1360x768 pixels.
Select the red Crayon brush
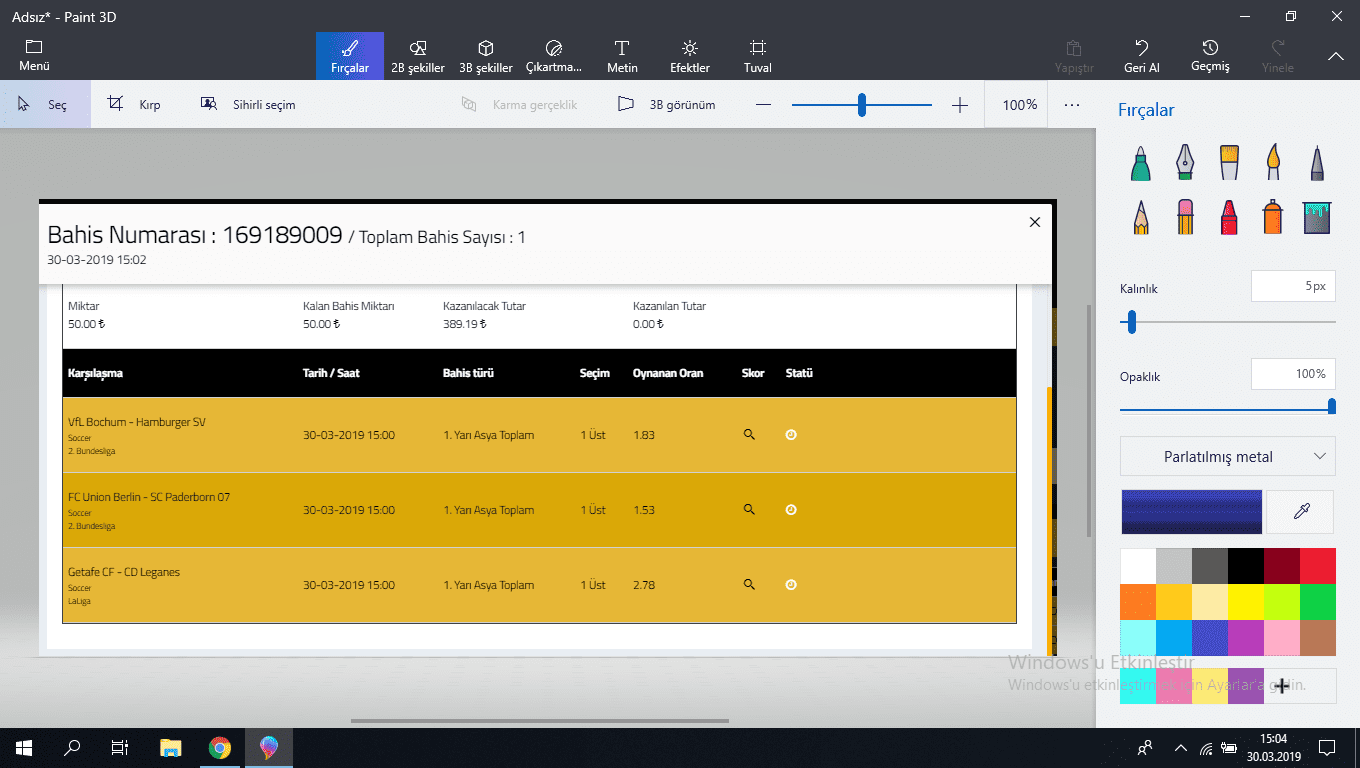pos(1229,217)
